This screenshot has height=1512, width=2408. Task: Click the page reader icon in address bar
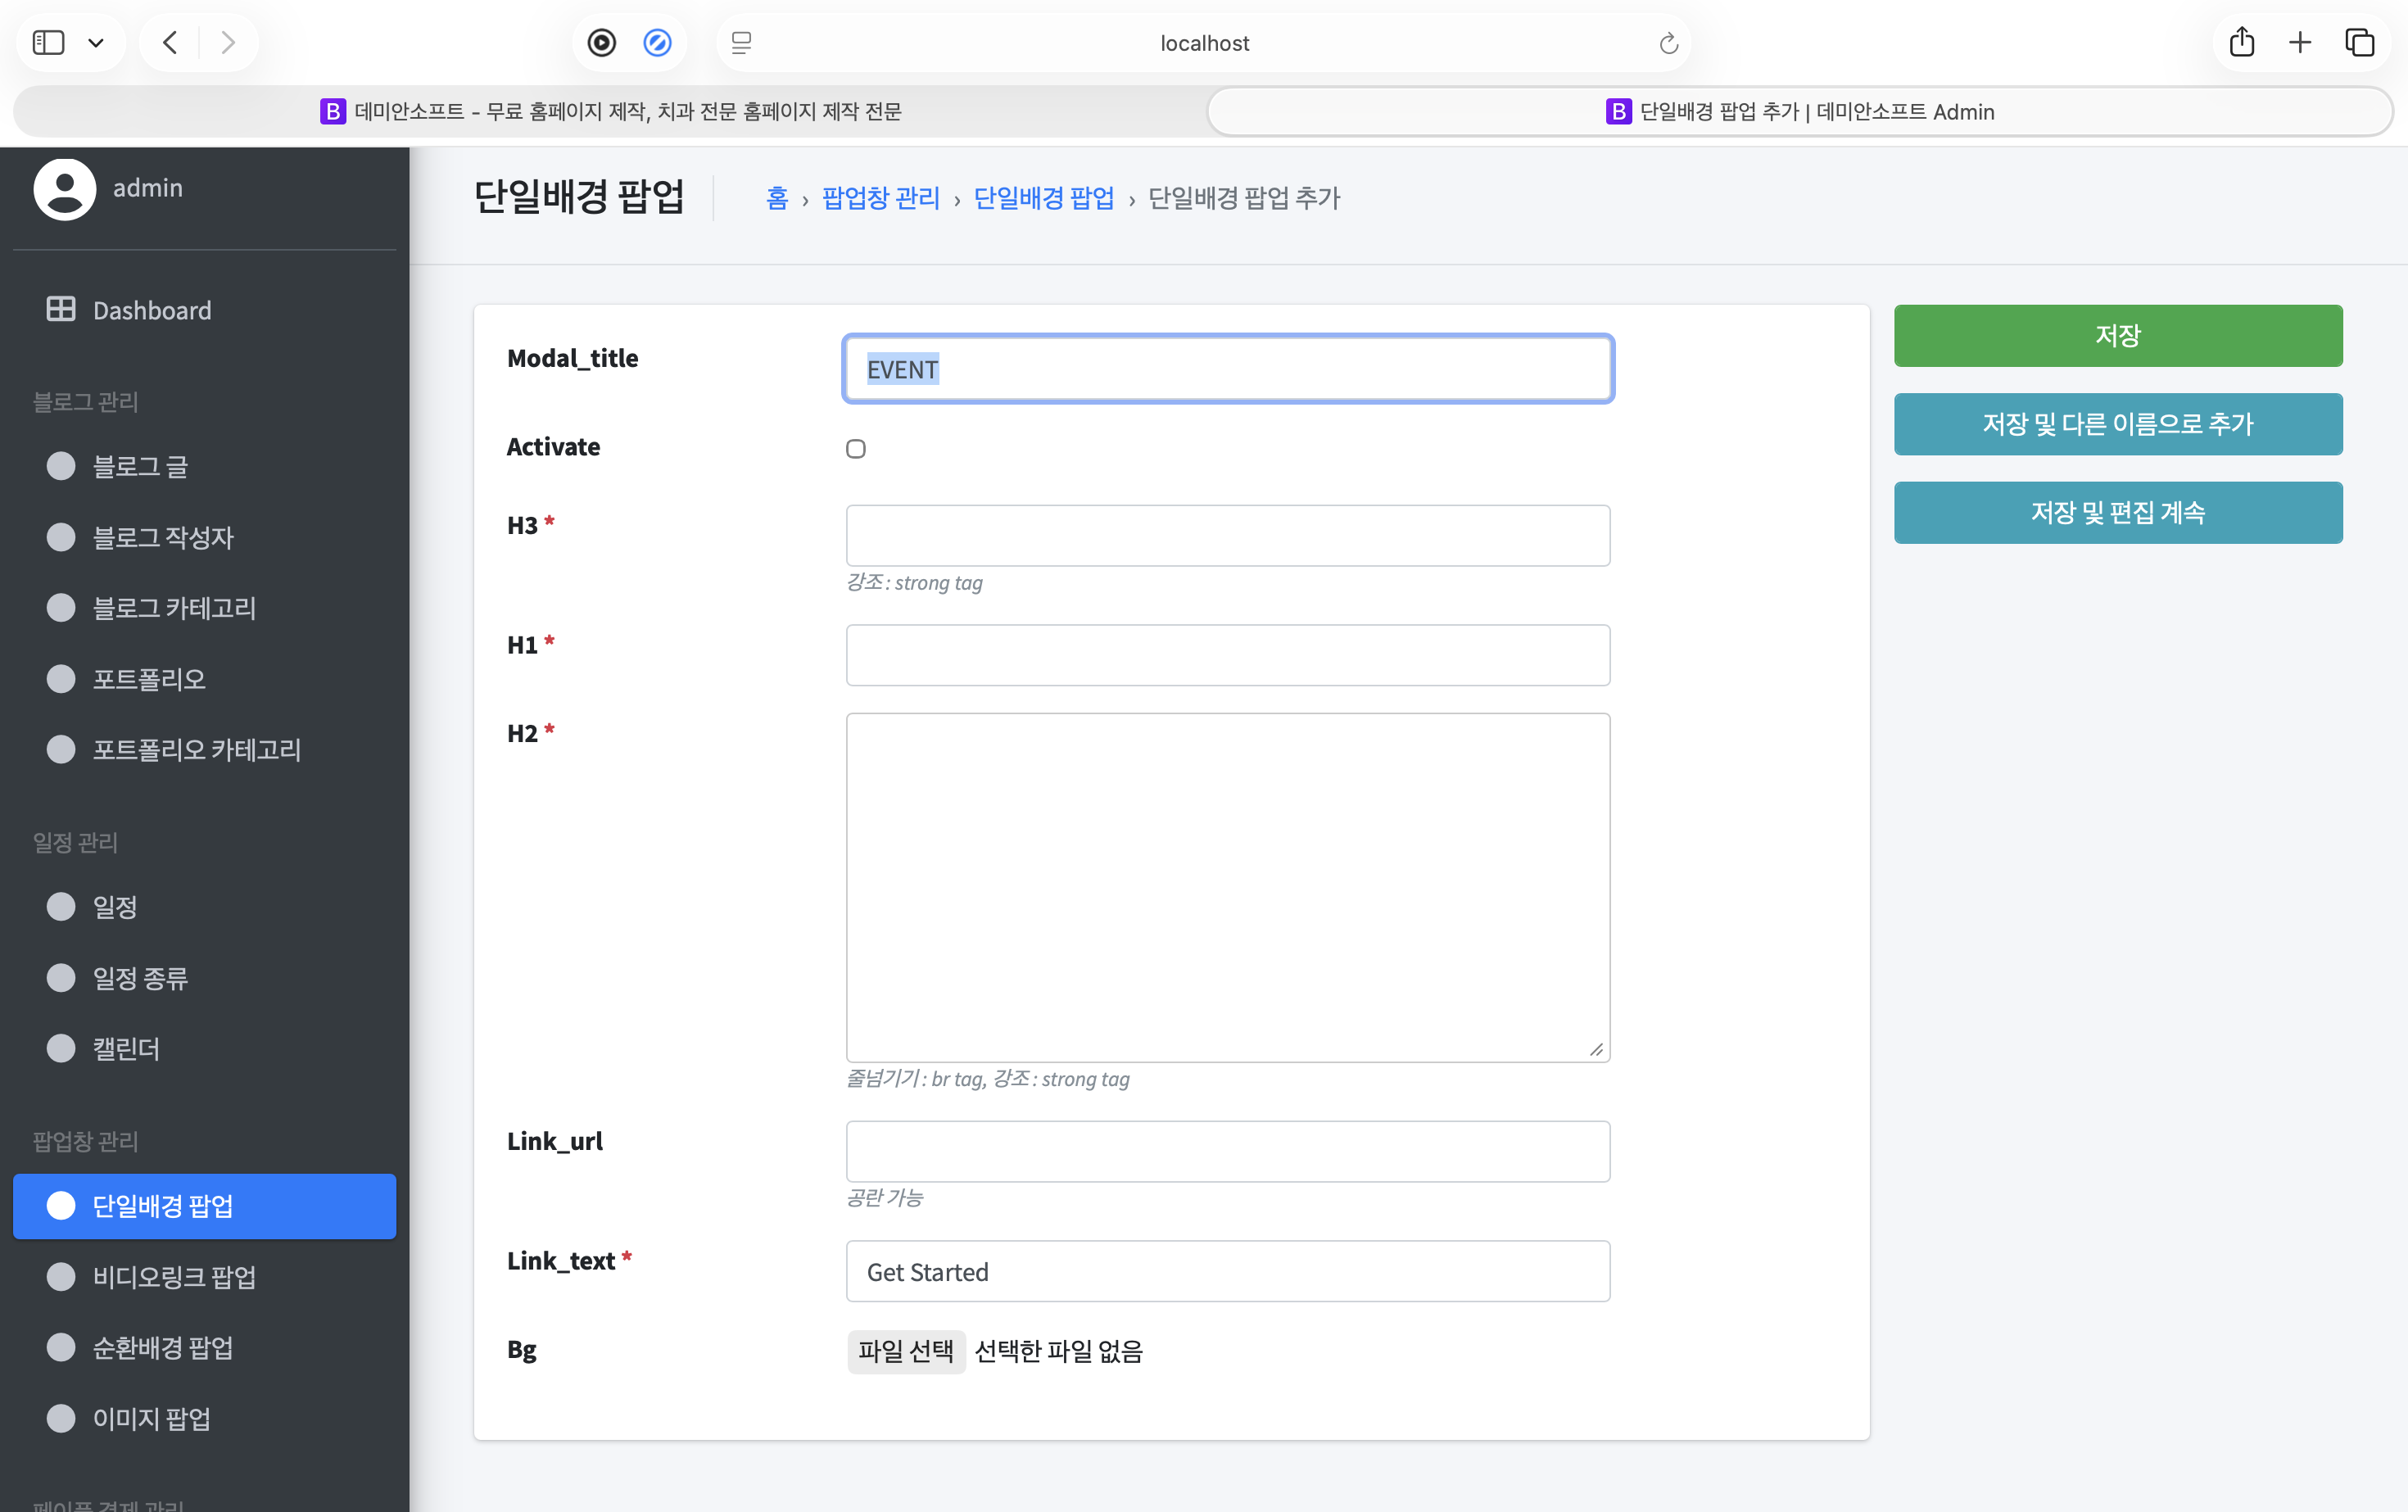(x=741, y=43)
